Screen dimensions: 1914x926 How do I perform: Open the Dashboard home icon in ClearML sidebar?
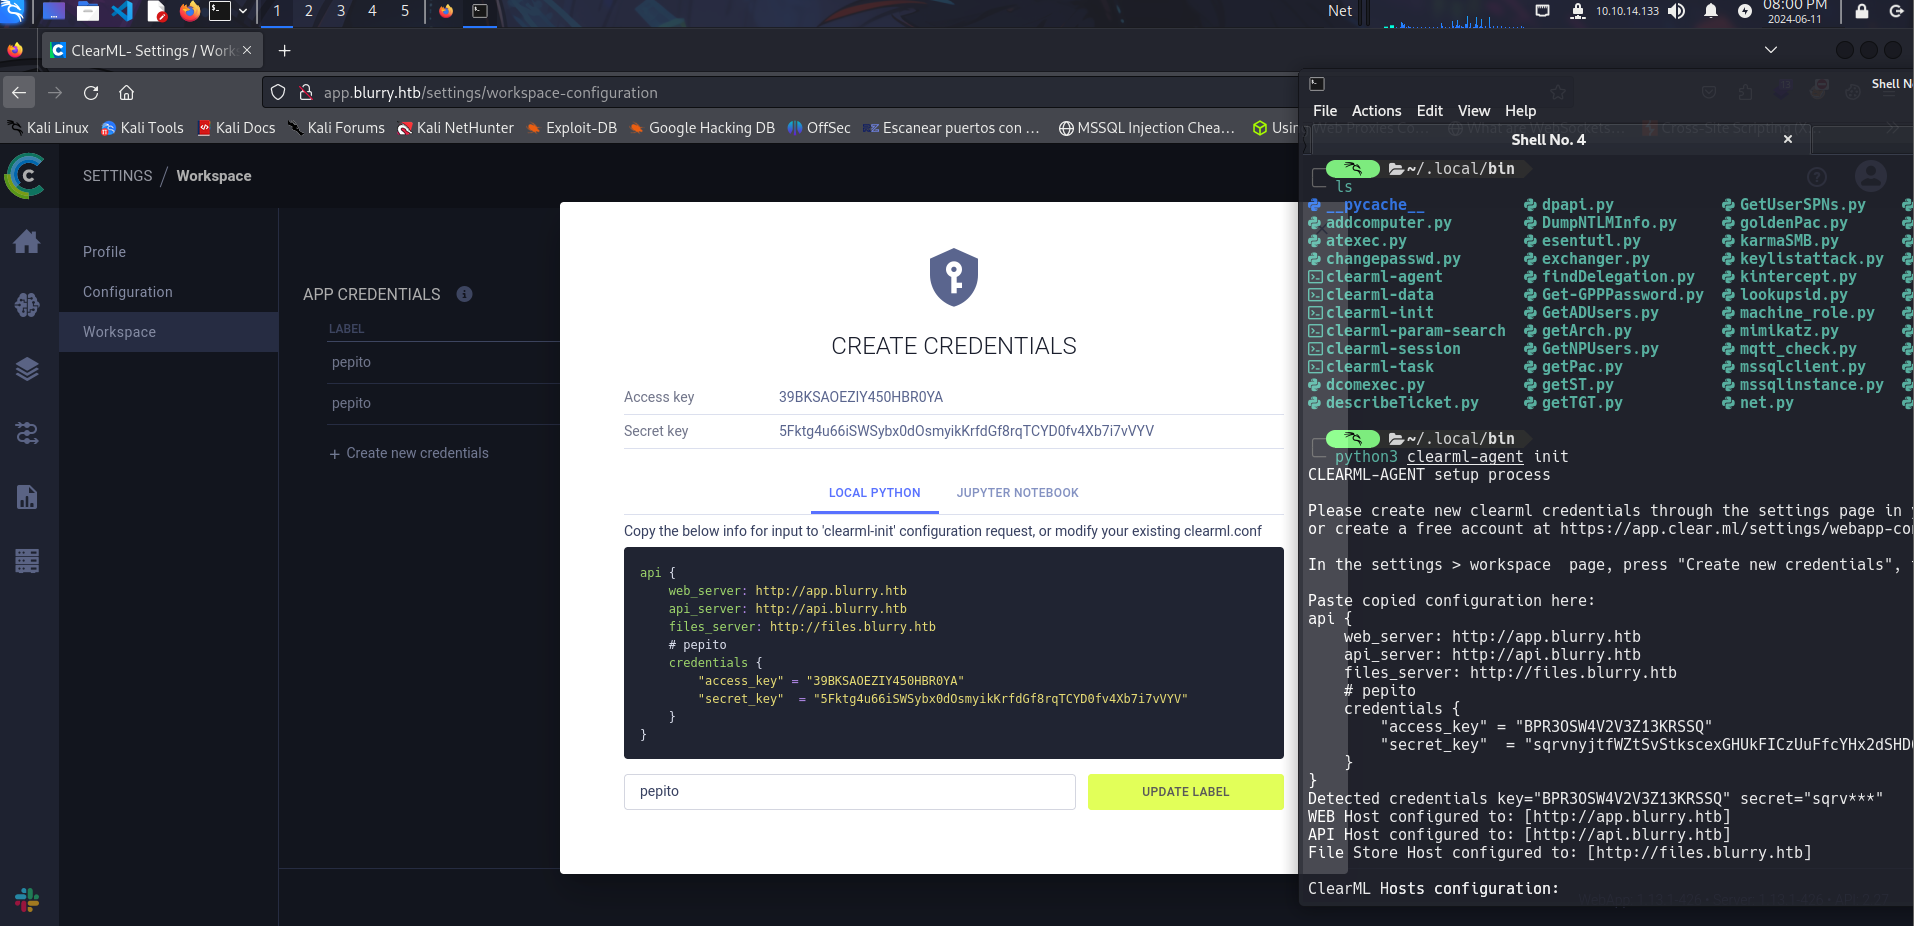coord(27,241)
